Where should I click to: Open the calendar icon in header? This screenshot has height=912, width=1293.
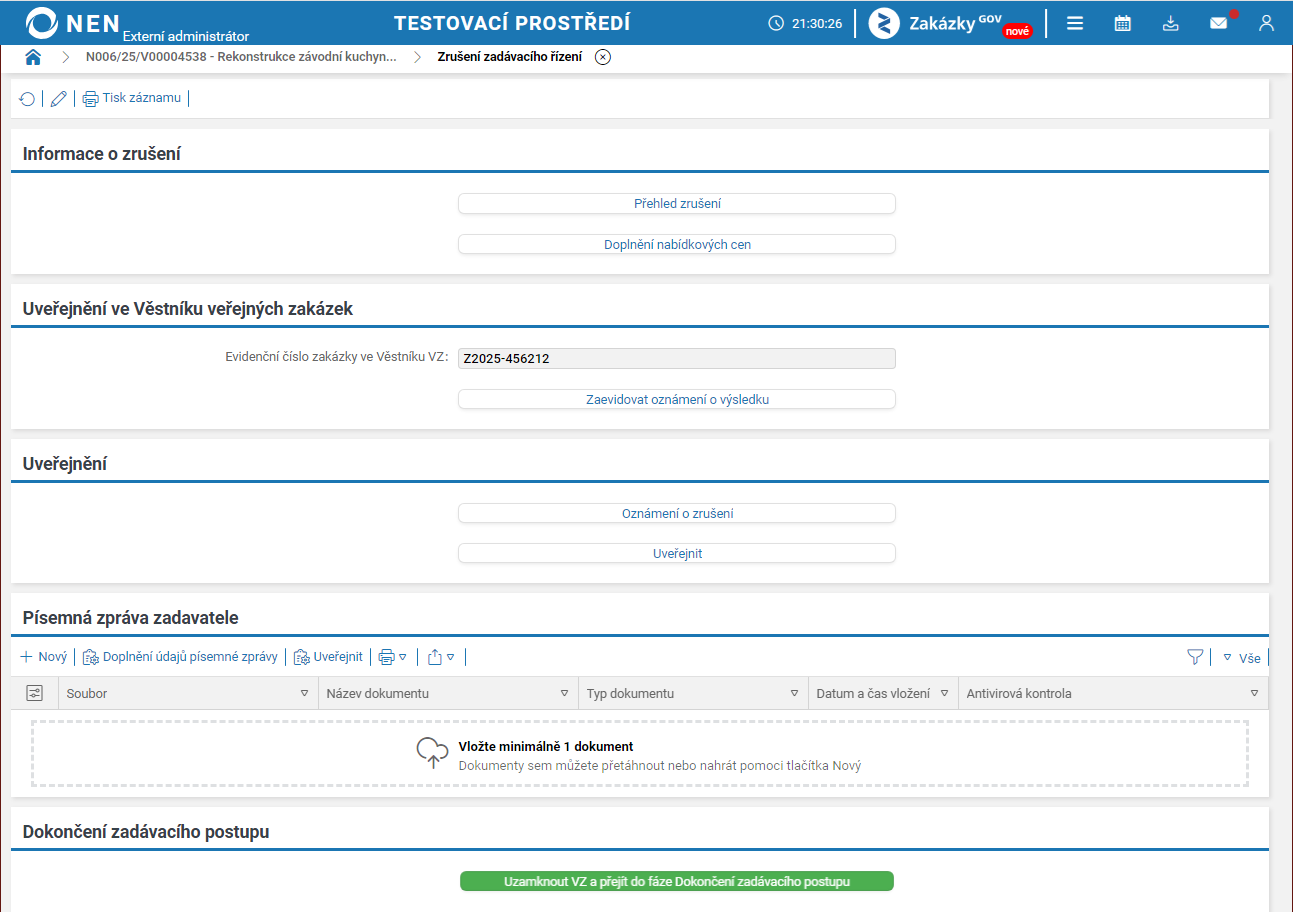pos(1122,23)
